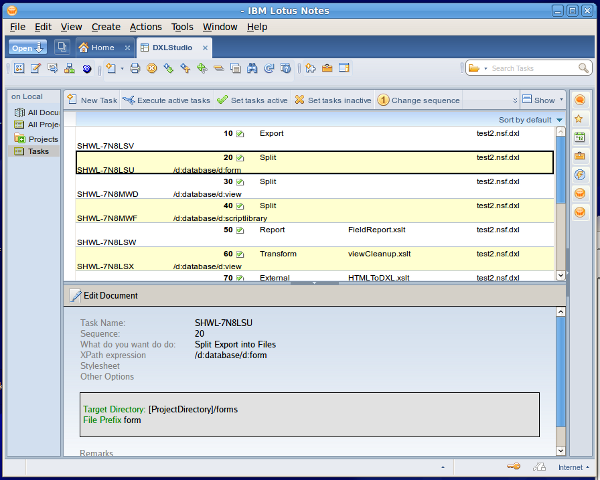Image resolution: width=600 pixels, height=480 pixels.
Task: Select the FieldReport.xslt cell
Action: [x=377, y=230]
